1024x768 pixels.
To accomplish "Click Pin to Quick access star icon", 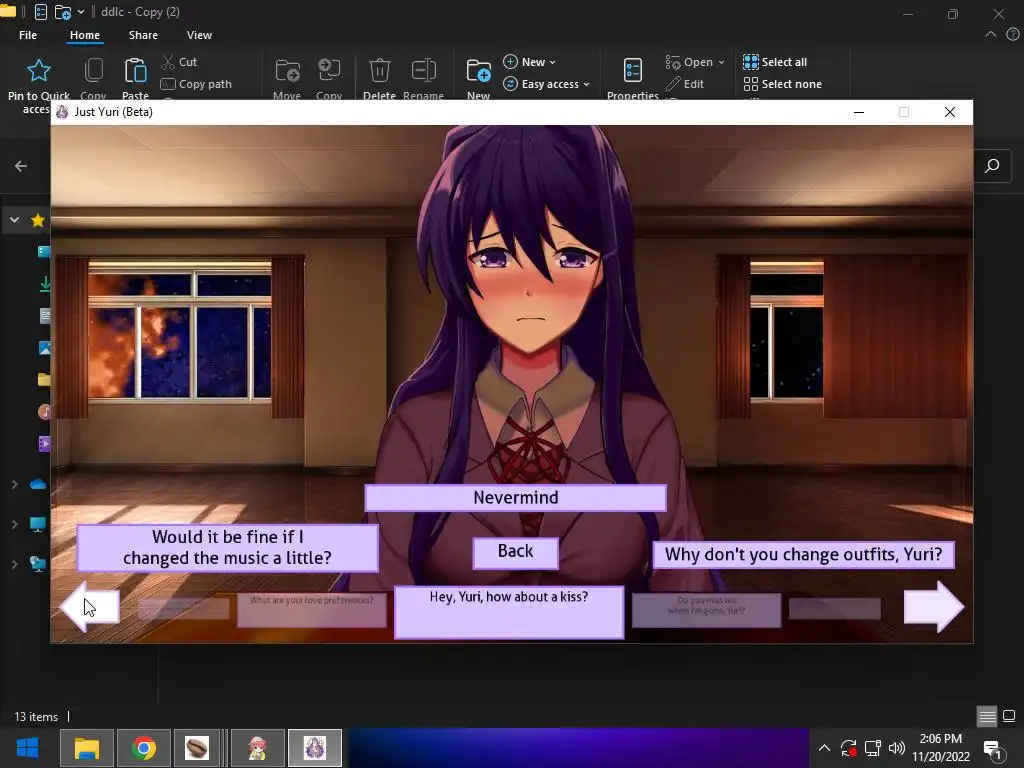I will click(39, 71).
